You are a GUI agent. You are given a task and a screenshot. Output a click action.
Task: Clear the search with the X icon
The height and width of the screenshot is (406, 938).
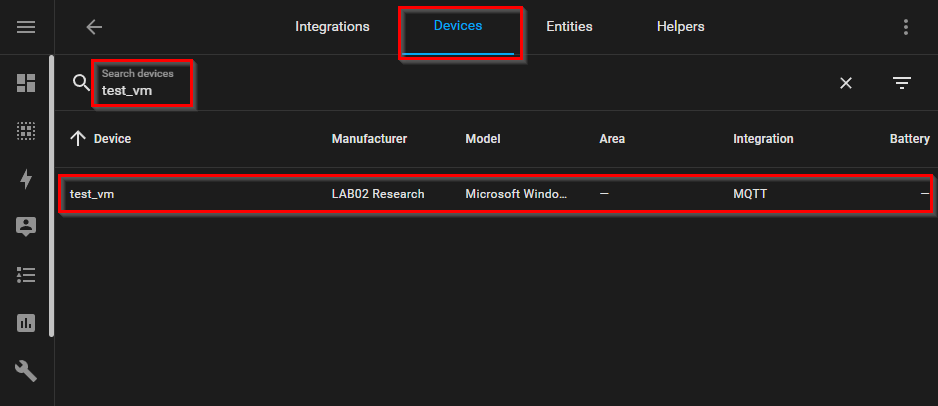(x=845, y=83)
